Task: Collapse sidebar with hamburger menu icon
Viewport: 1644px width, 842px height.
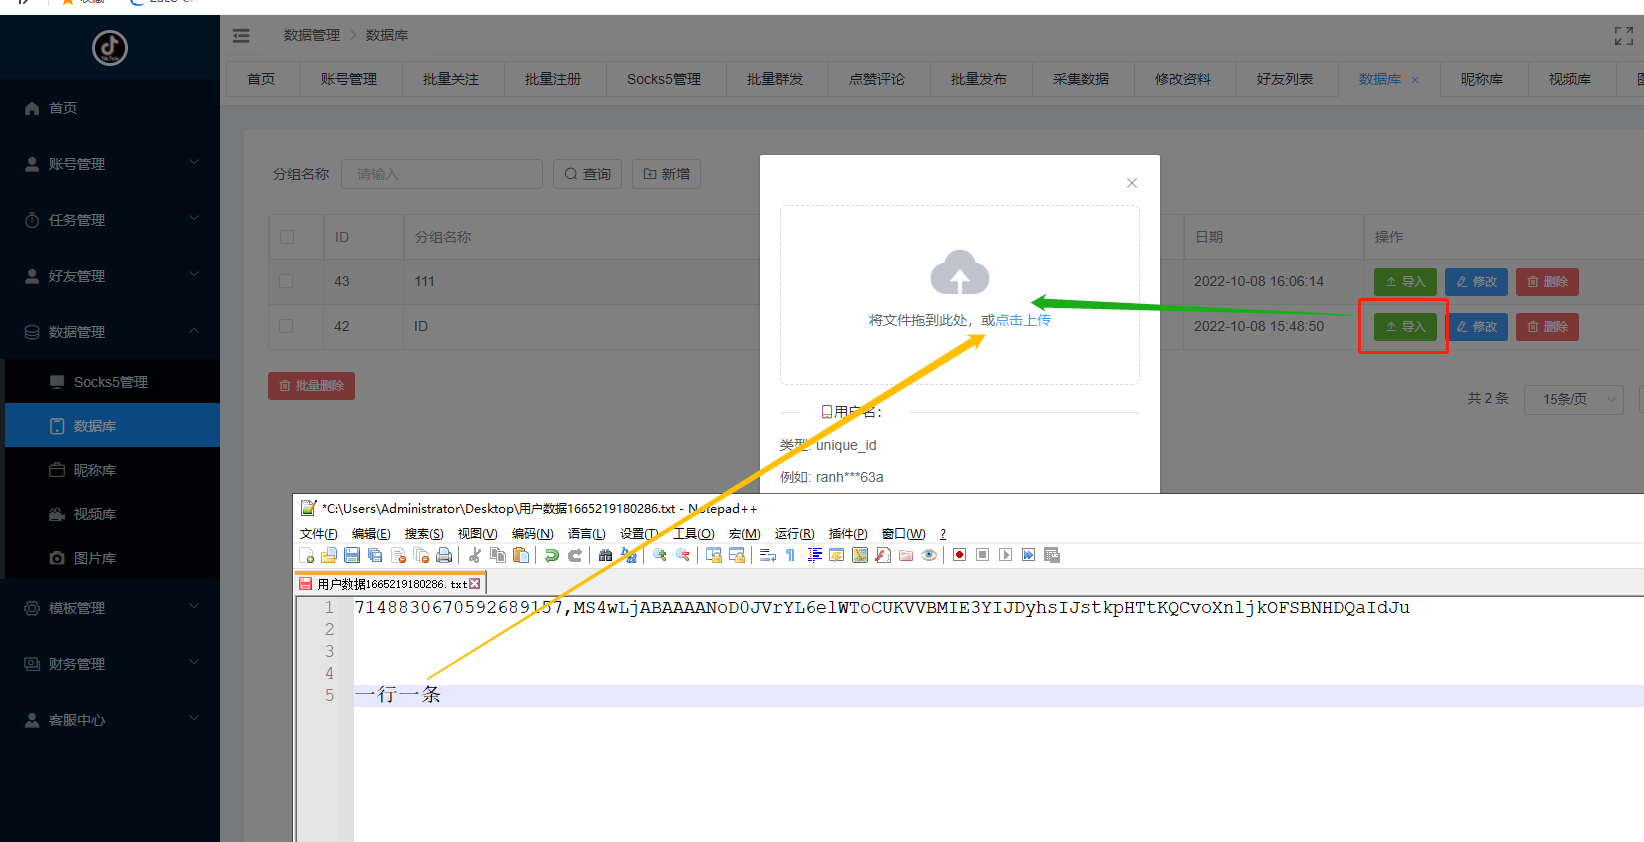Action: click(241, 36)
